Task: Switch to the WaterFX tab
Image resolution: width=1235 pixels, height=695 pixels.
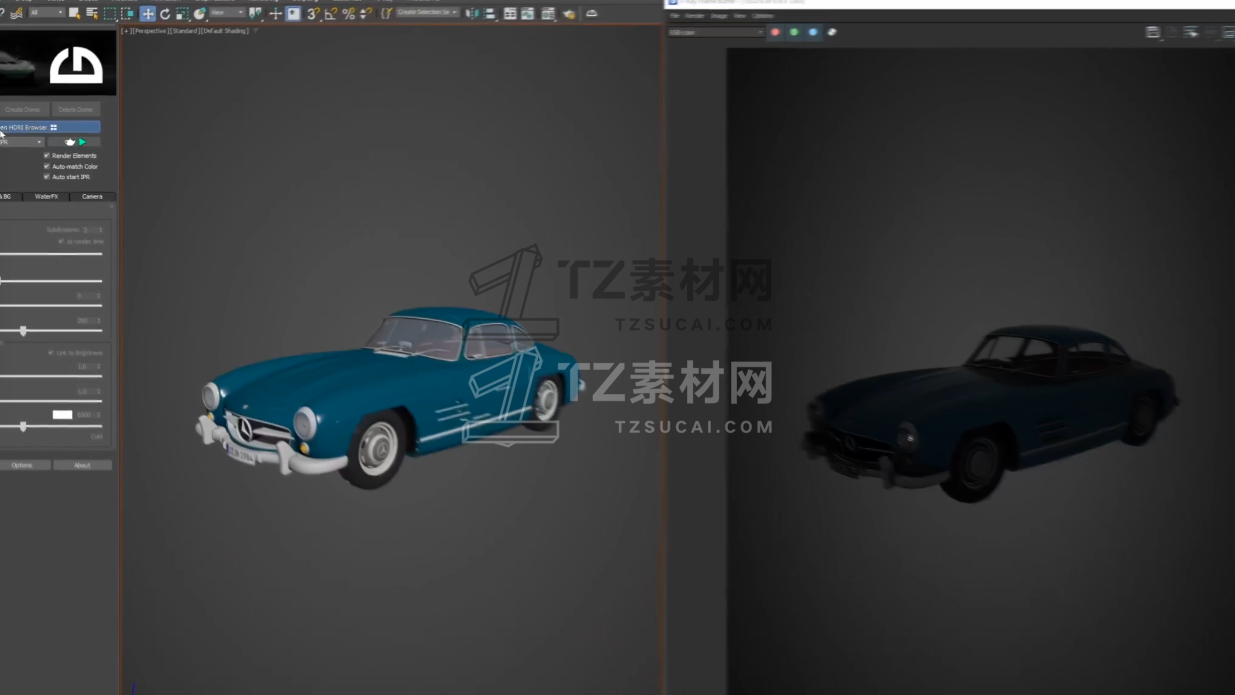Action: click(47, 196)
